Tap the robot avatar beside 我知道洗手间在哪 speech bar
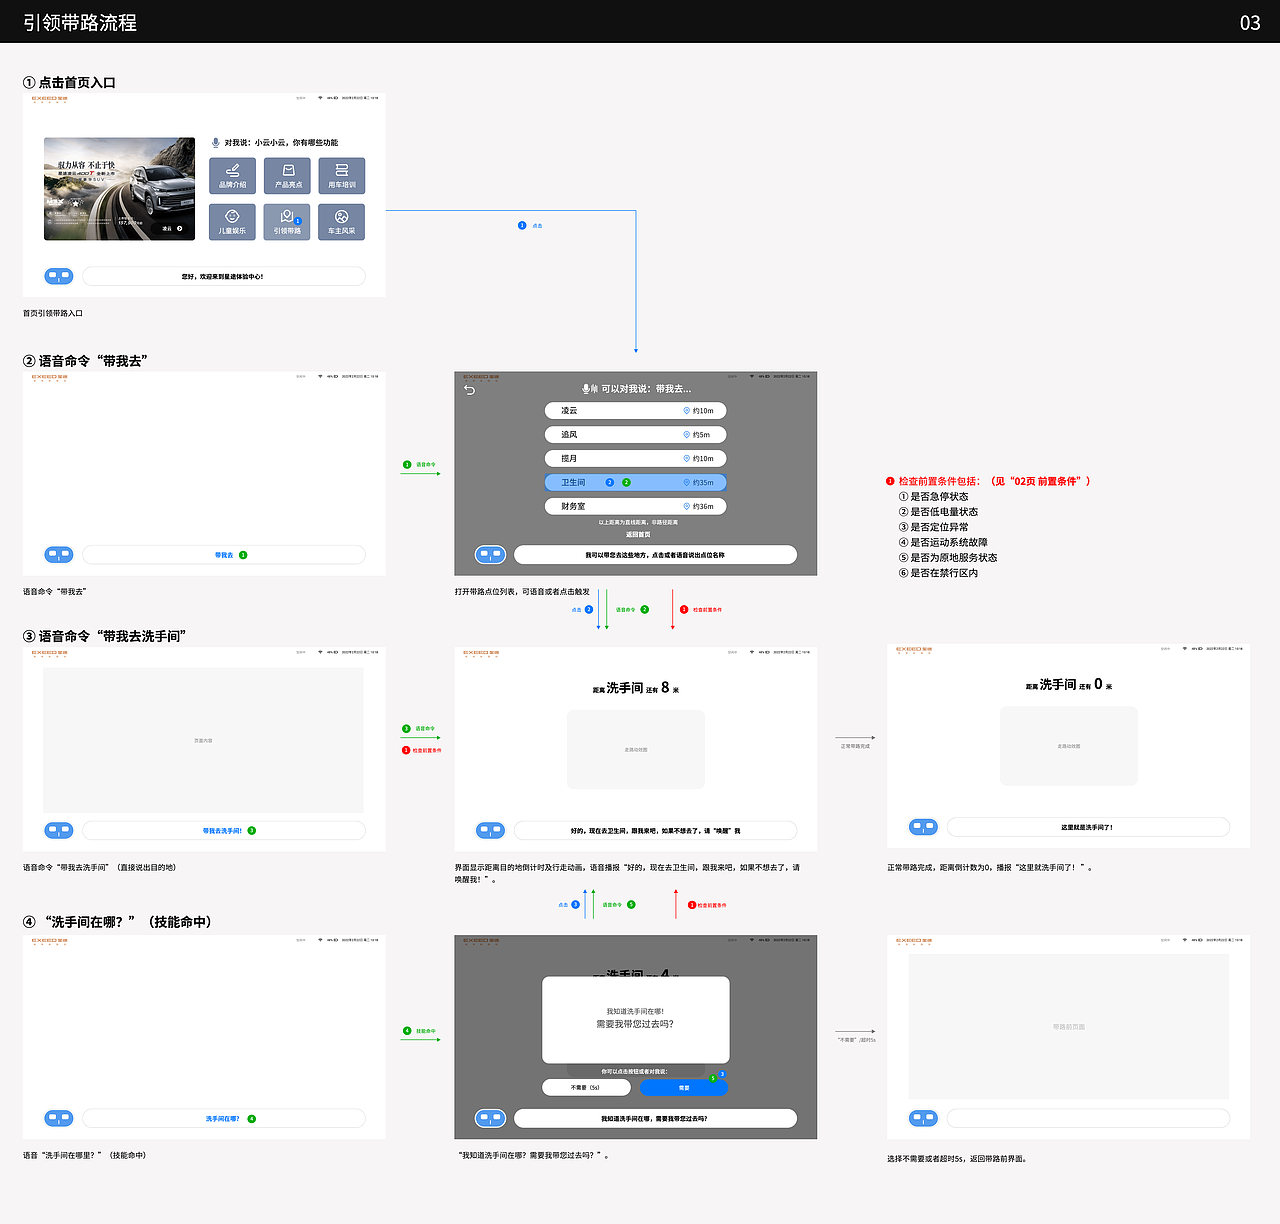1280x1224 pixels. tap(490, 1118)
